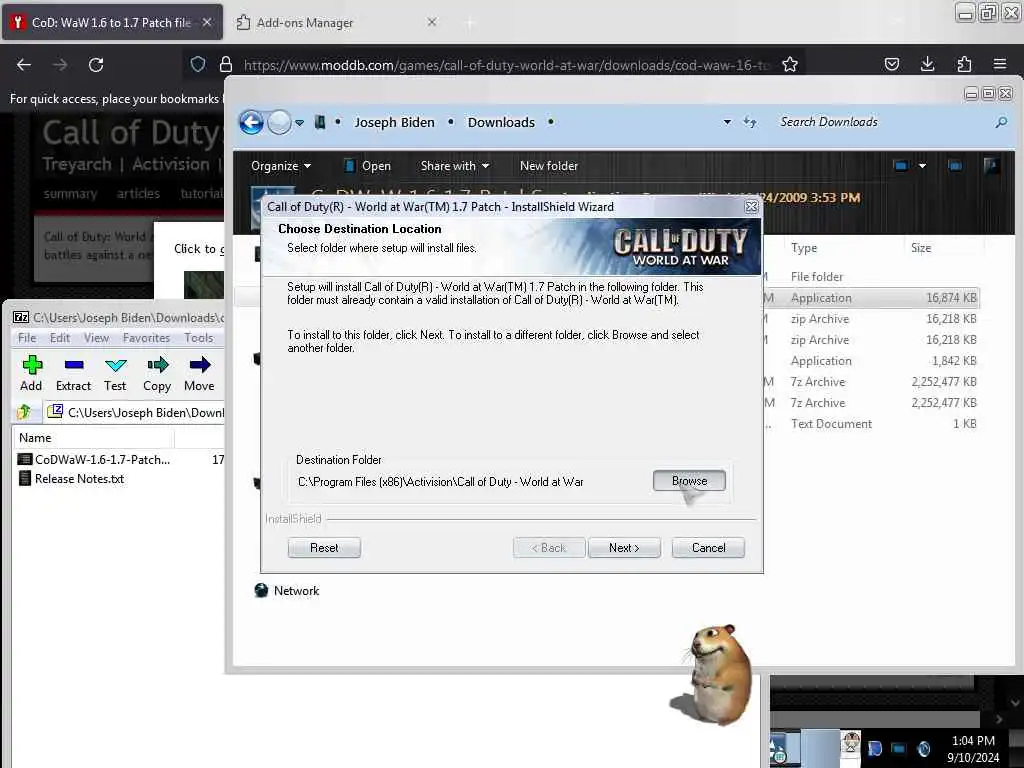This screenshot has width=1024, height=768.
Task: Switch to the CoD: WaW Patch file tab
Action: click(x=112, y=22)
